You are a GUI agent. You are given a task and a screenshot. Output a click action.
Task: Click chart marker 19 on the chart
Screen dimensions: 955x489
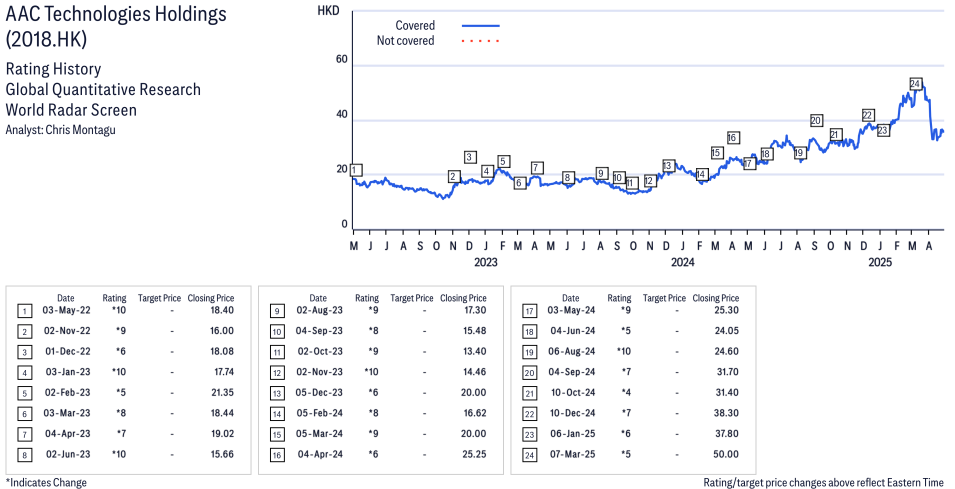tap(799, 153)
